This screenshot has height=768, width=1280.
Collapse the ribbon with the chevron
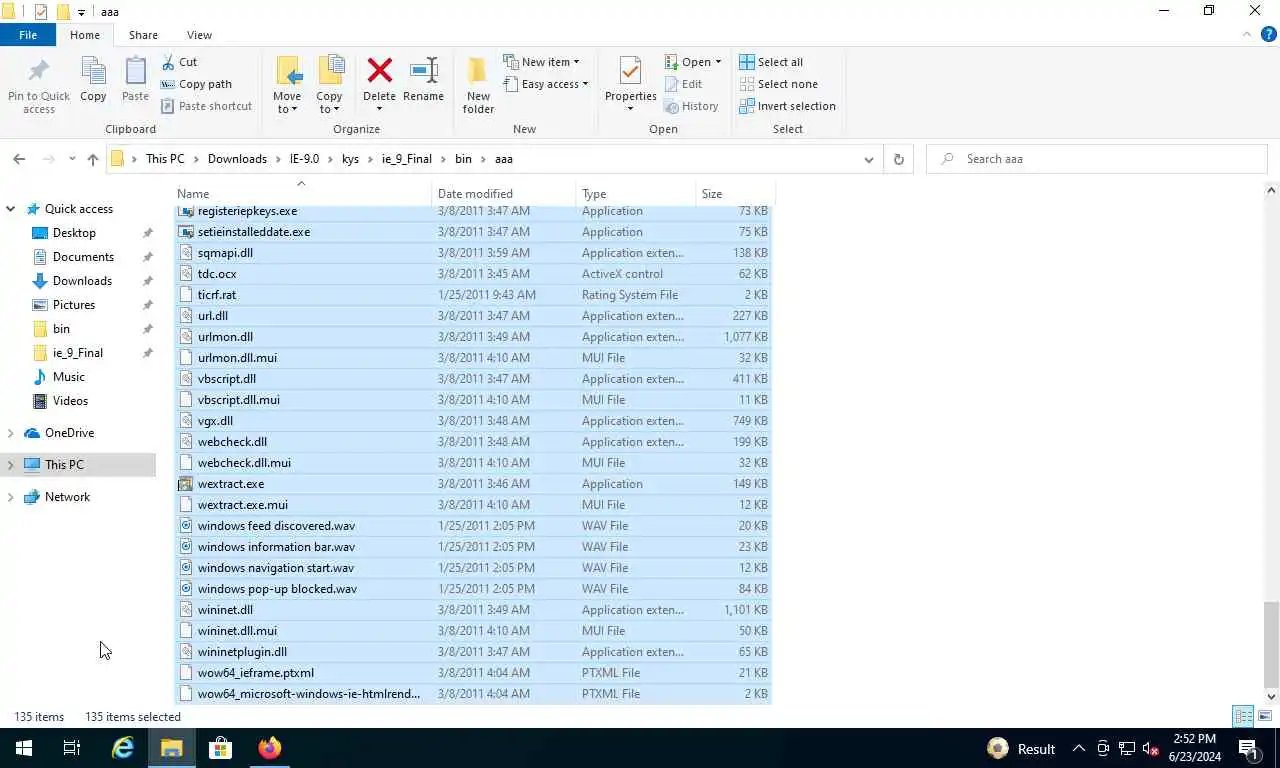1247,34
